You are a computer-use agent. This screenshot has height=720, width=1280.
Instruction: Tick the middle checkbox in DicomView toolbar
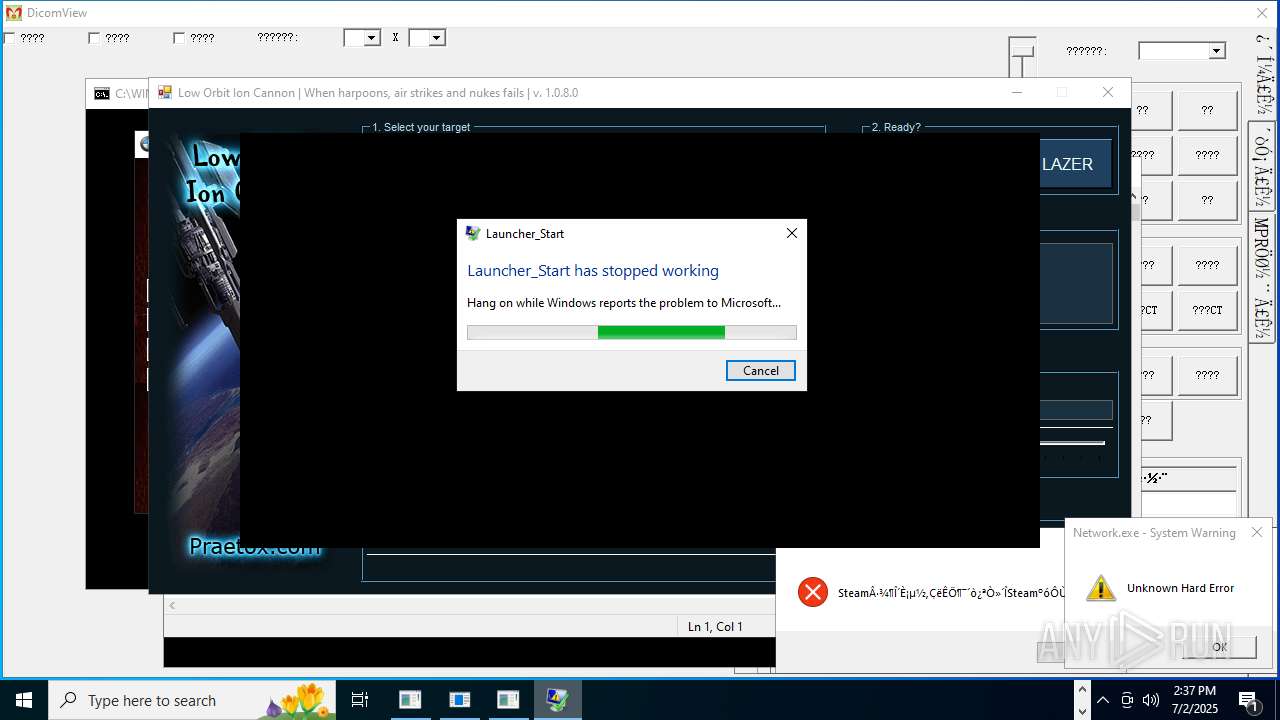pyautogui.click(x=94, y=38)
